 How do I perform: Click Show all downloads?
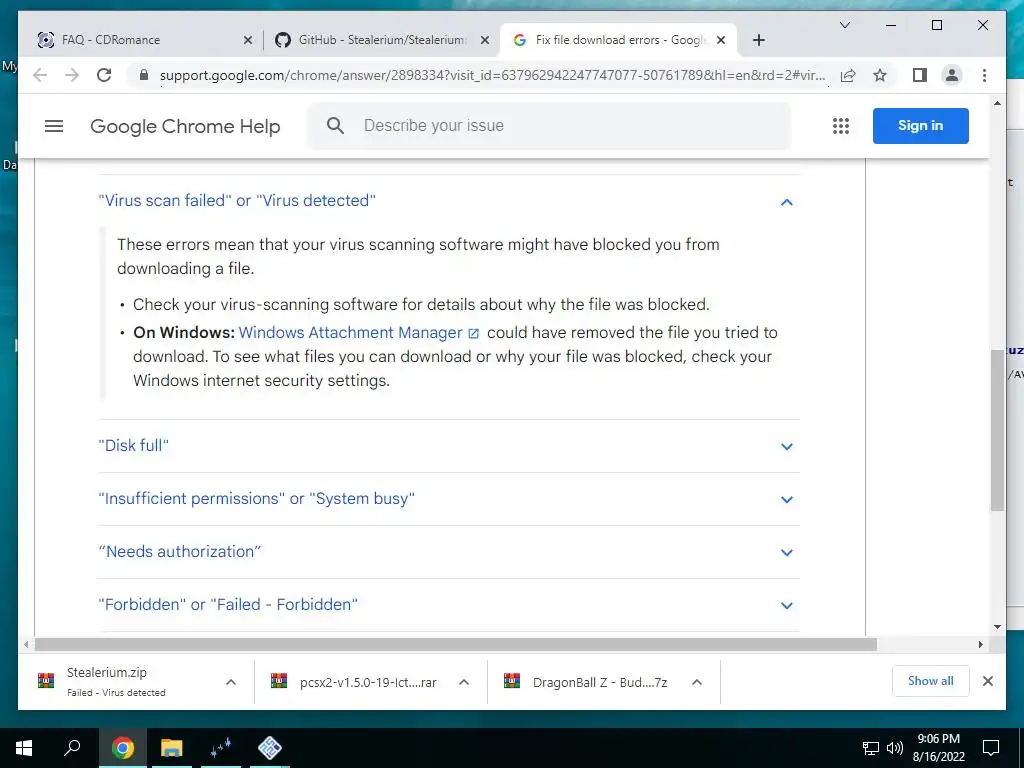pos(931,681)
